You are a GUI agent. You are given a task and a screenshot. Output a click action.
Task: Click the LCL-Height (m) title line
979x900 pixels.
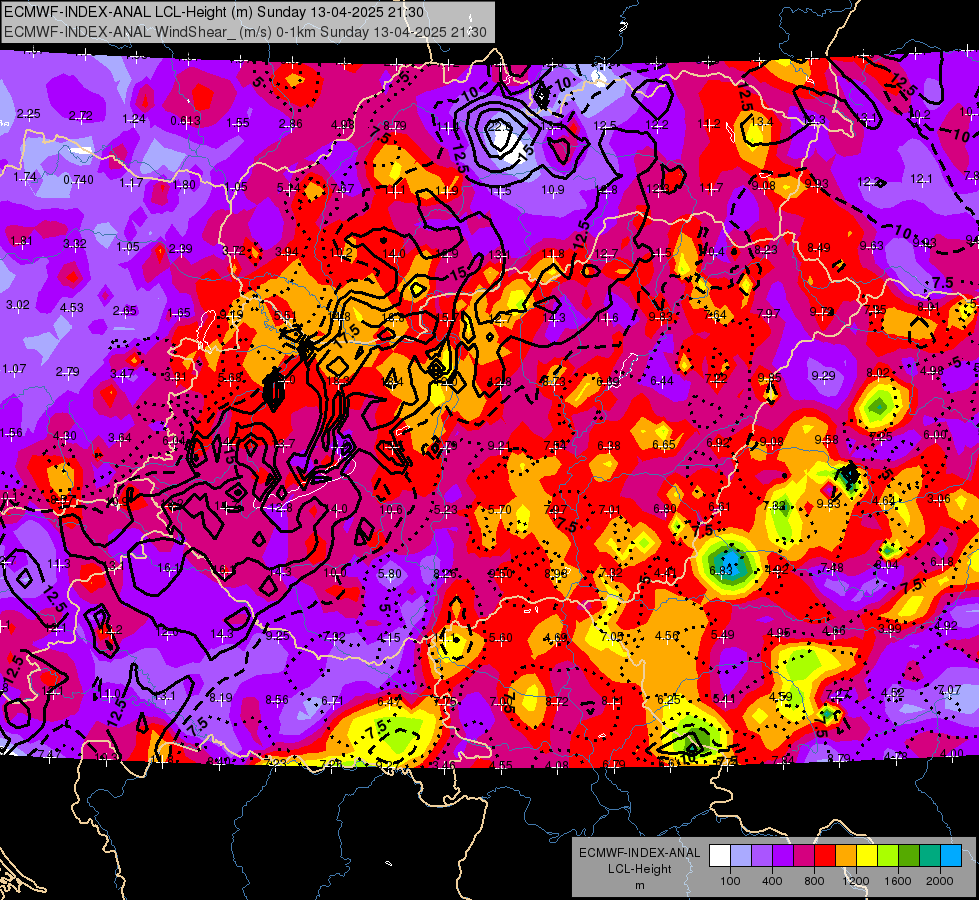click(x=214, y=12)
